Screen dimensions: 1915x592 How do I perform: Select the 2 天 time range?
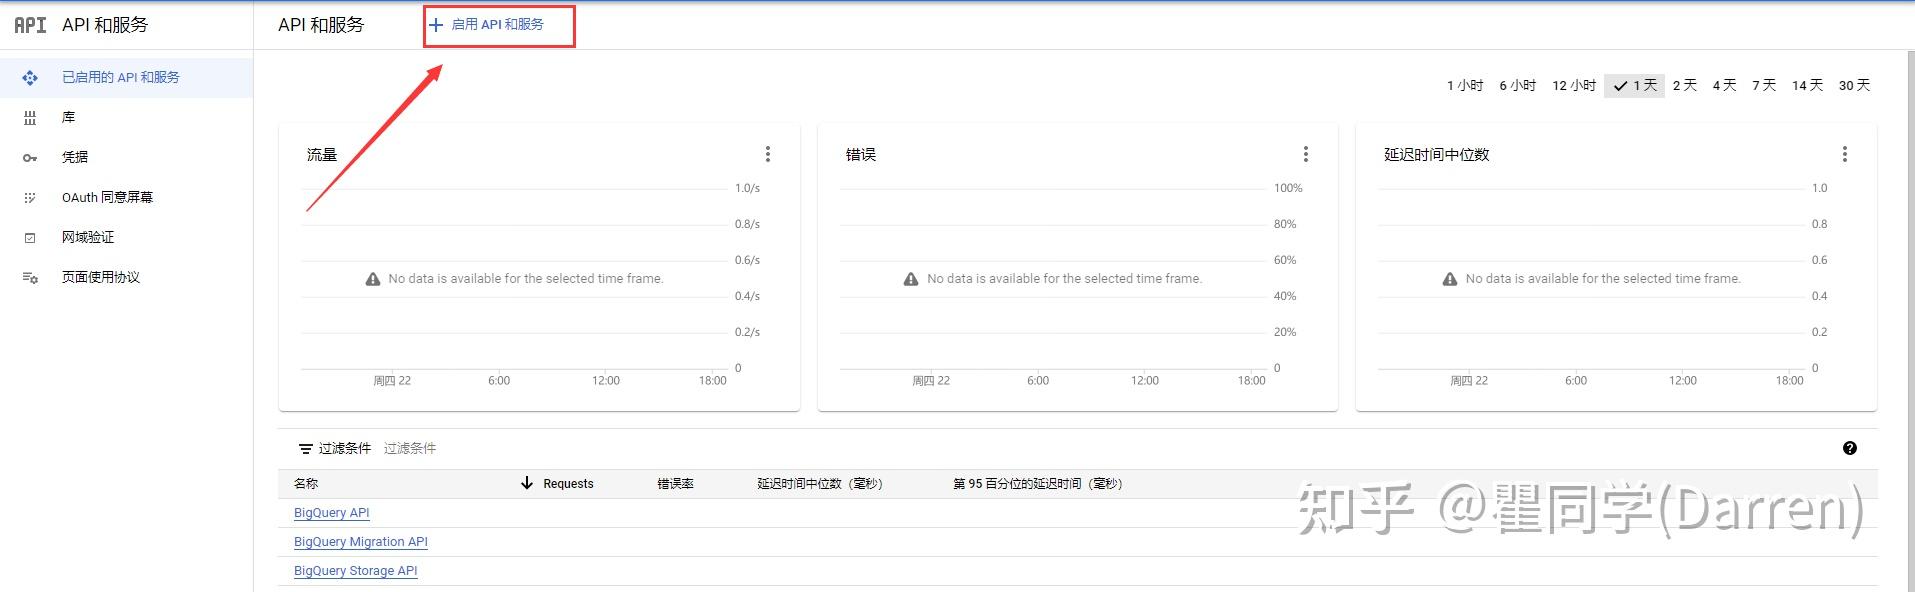(1685, 86)
